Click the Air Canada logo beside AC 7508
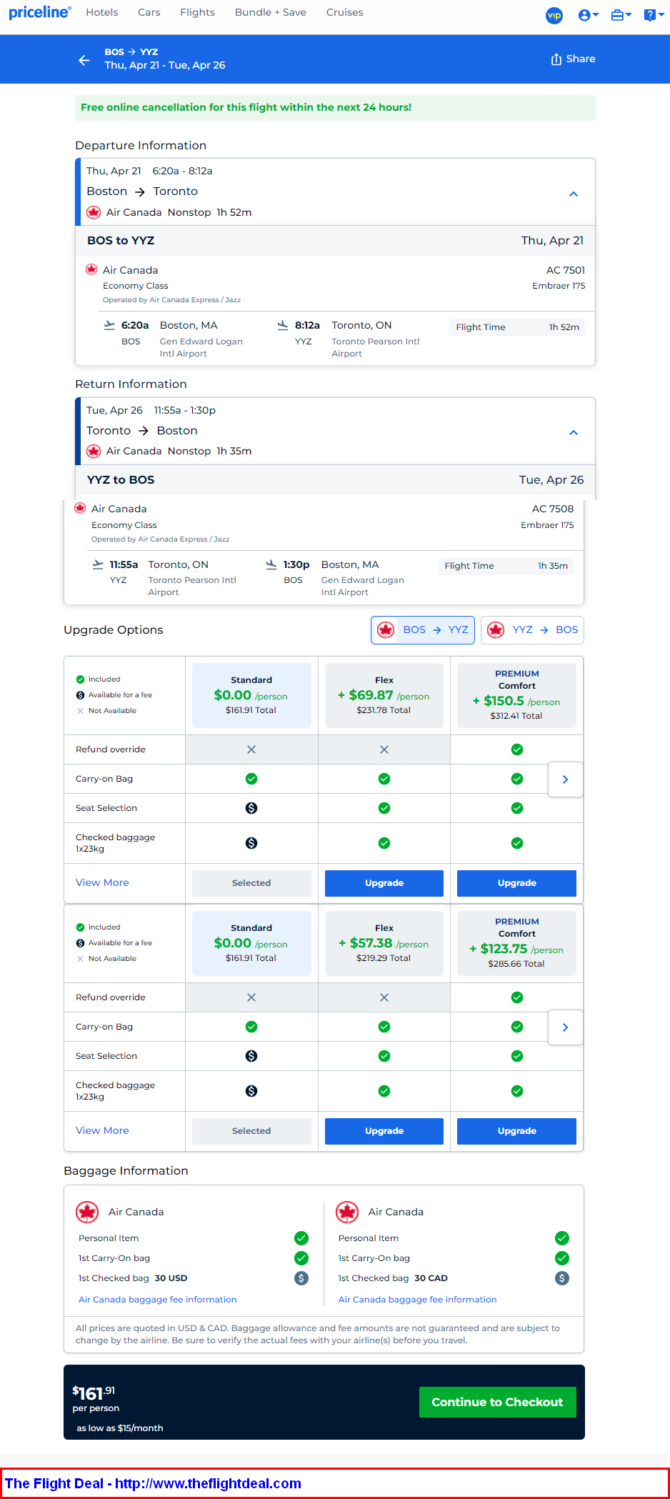This screenshot has height=1499, width=670. click(80, 509)
